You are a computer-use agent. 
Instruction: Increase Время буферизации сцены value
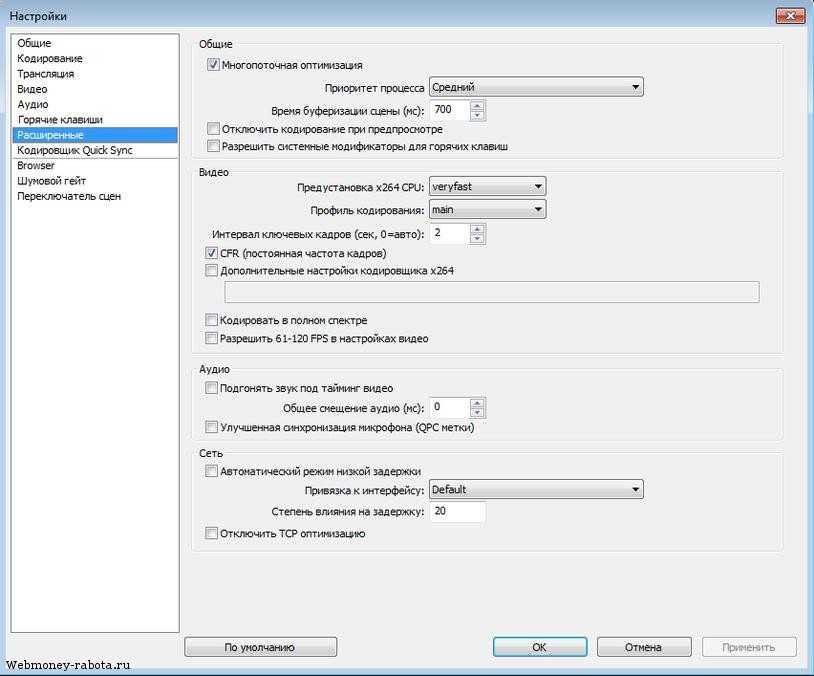[x=478, y=105]
